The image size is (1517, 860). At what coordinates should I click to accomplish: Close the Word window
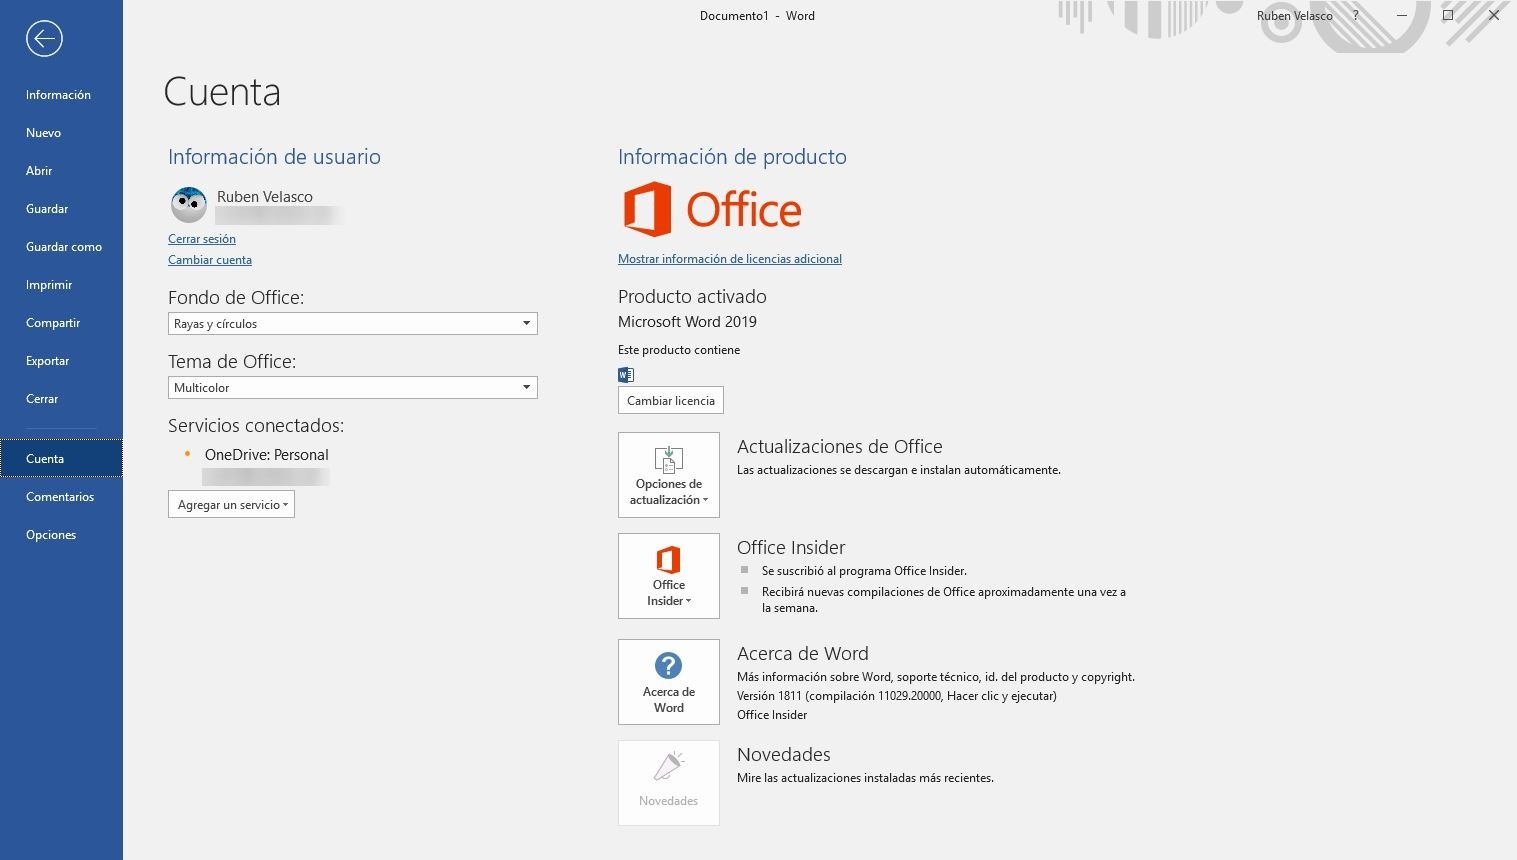coord(1494,16)
